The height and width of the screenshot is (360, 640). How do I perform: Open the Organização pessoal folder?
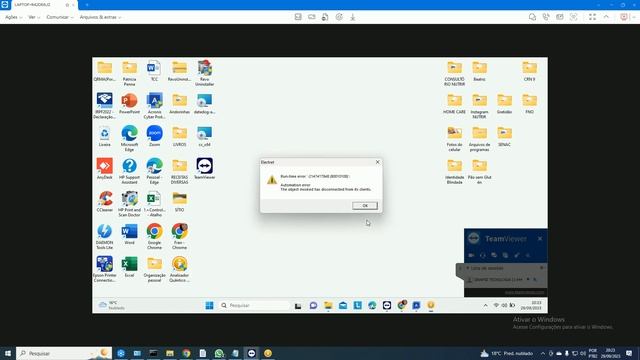pos(154,269)
